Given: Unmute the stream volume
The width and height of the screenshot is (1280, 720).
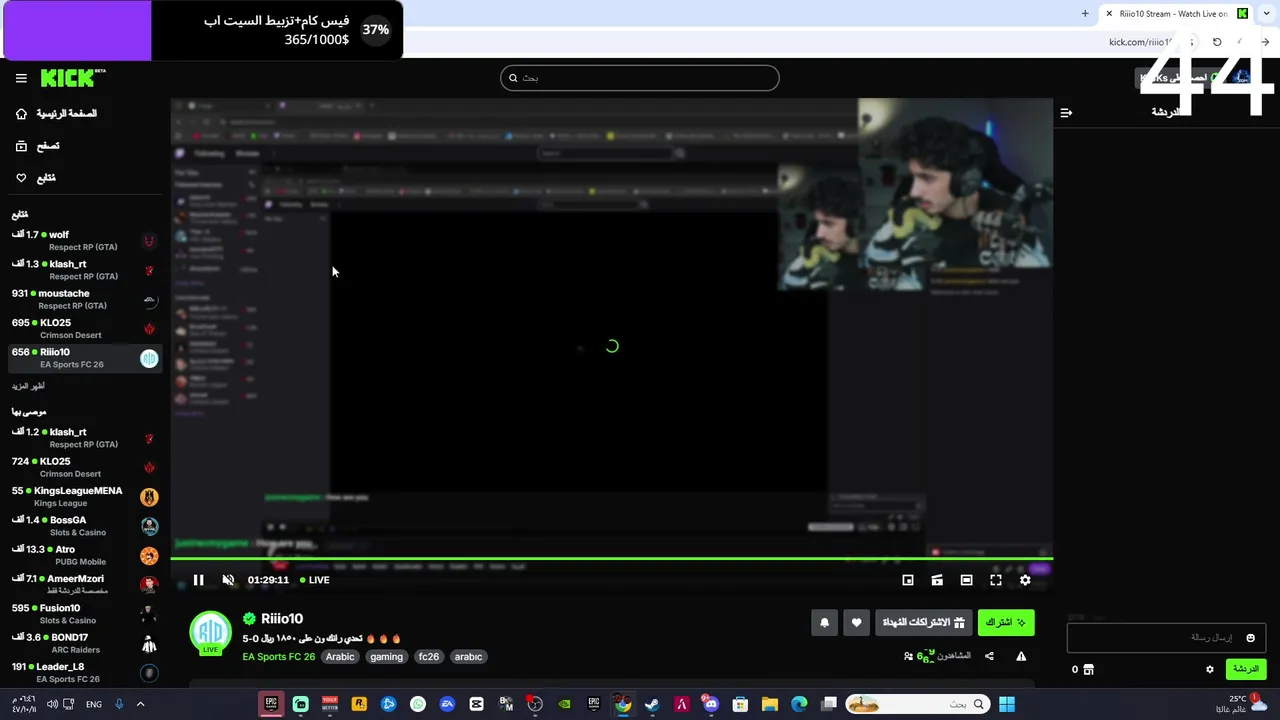Looking at the screenshot, I should 228,580.
